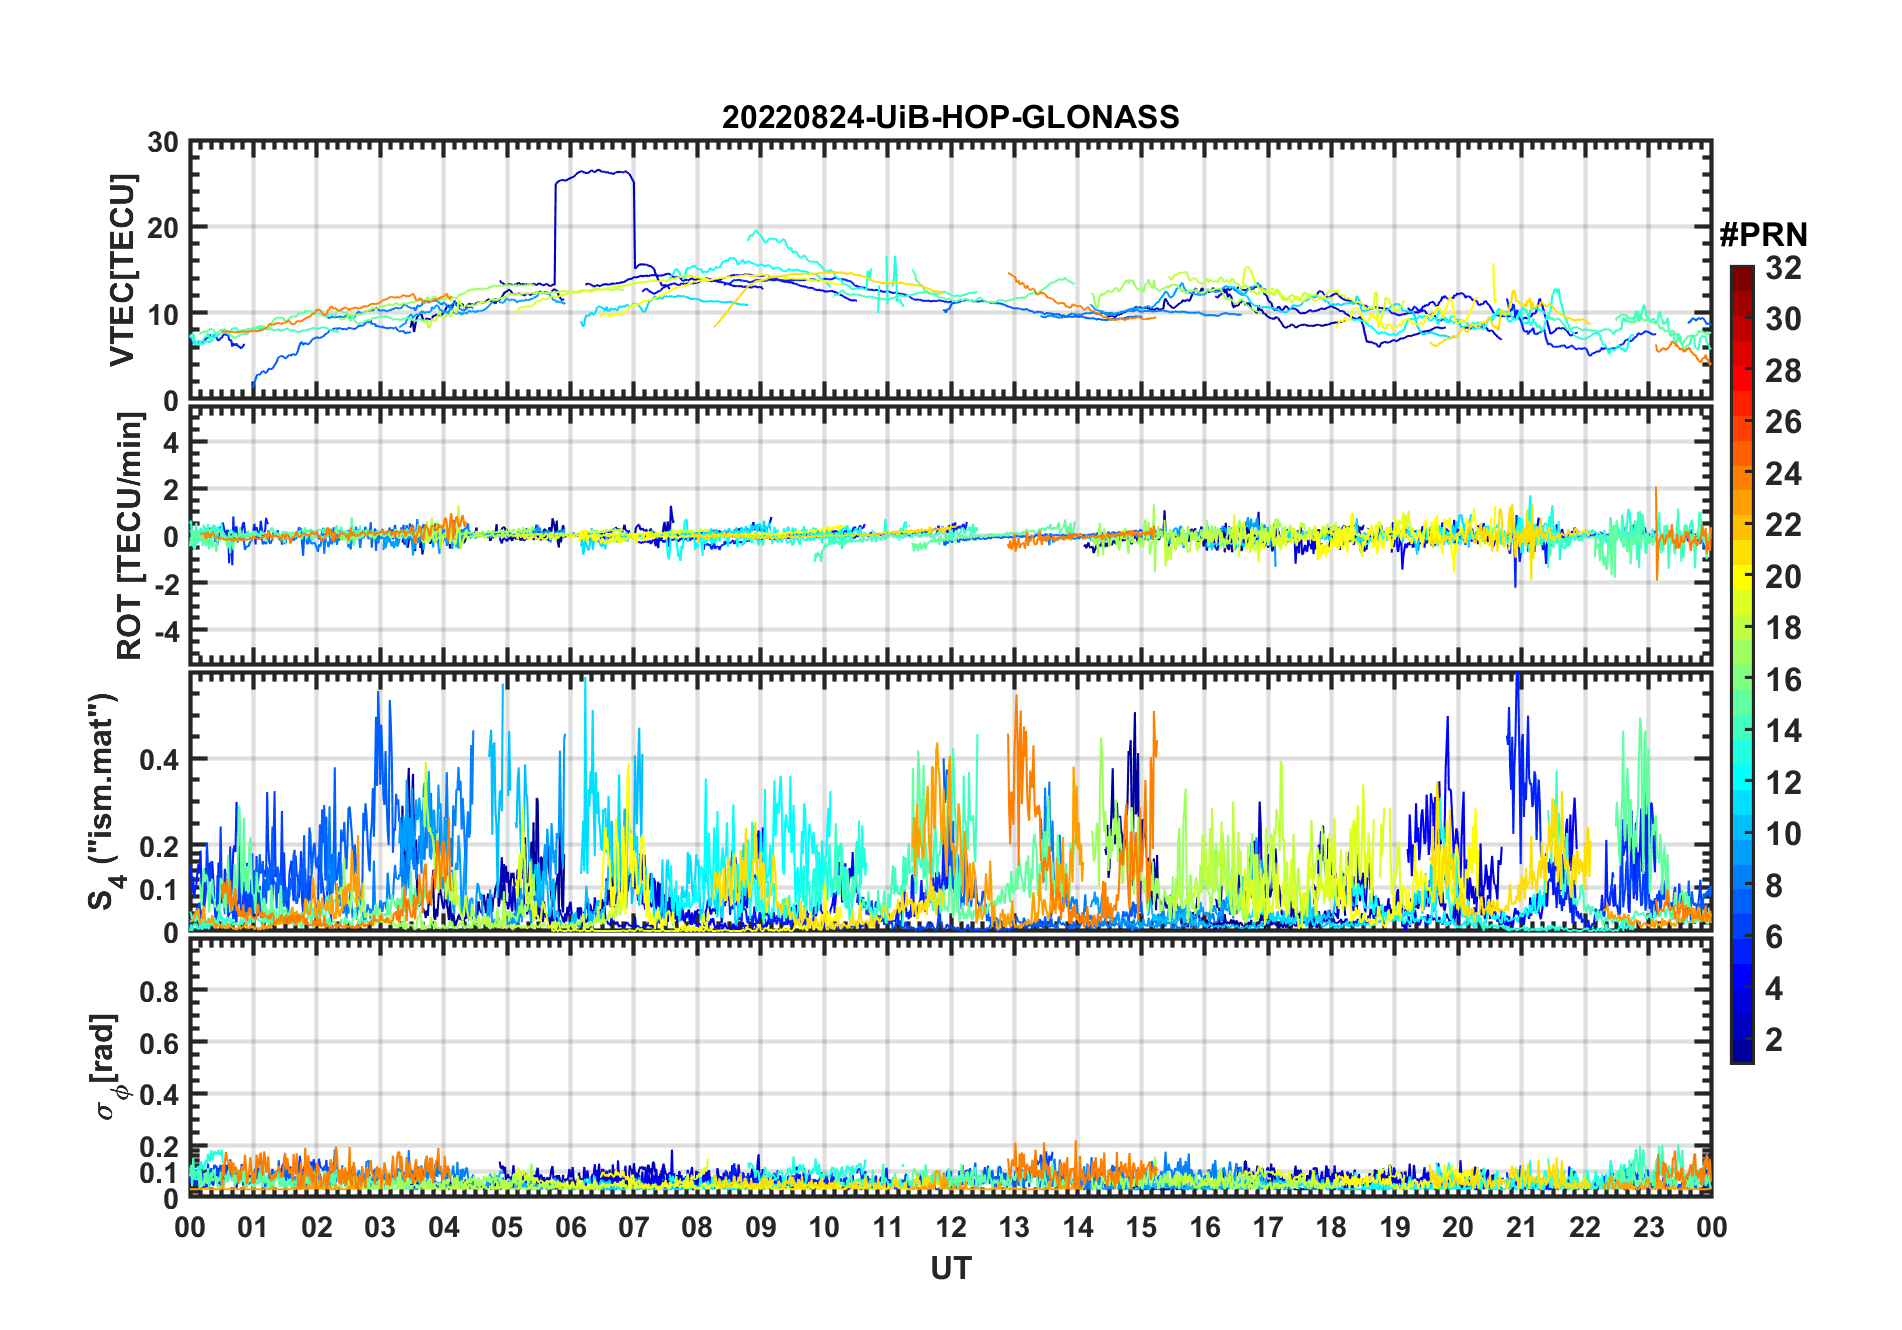Click the VTEC[TECU] y-axis label
Image resolution: width=1902 pixels, height=1330 pixels.
[x=122, y=271]
